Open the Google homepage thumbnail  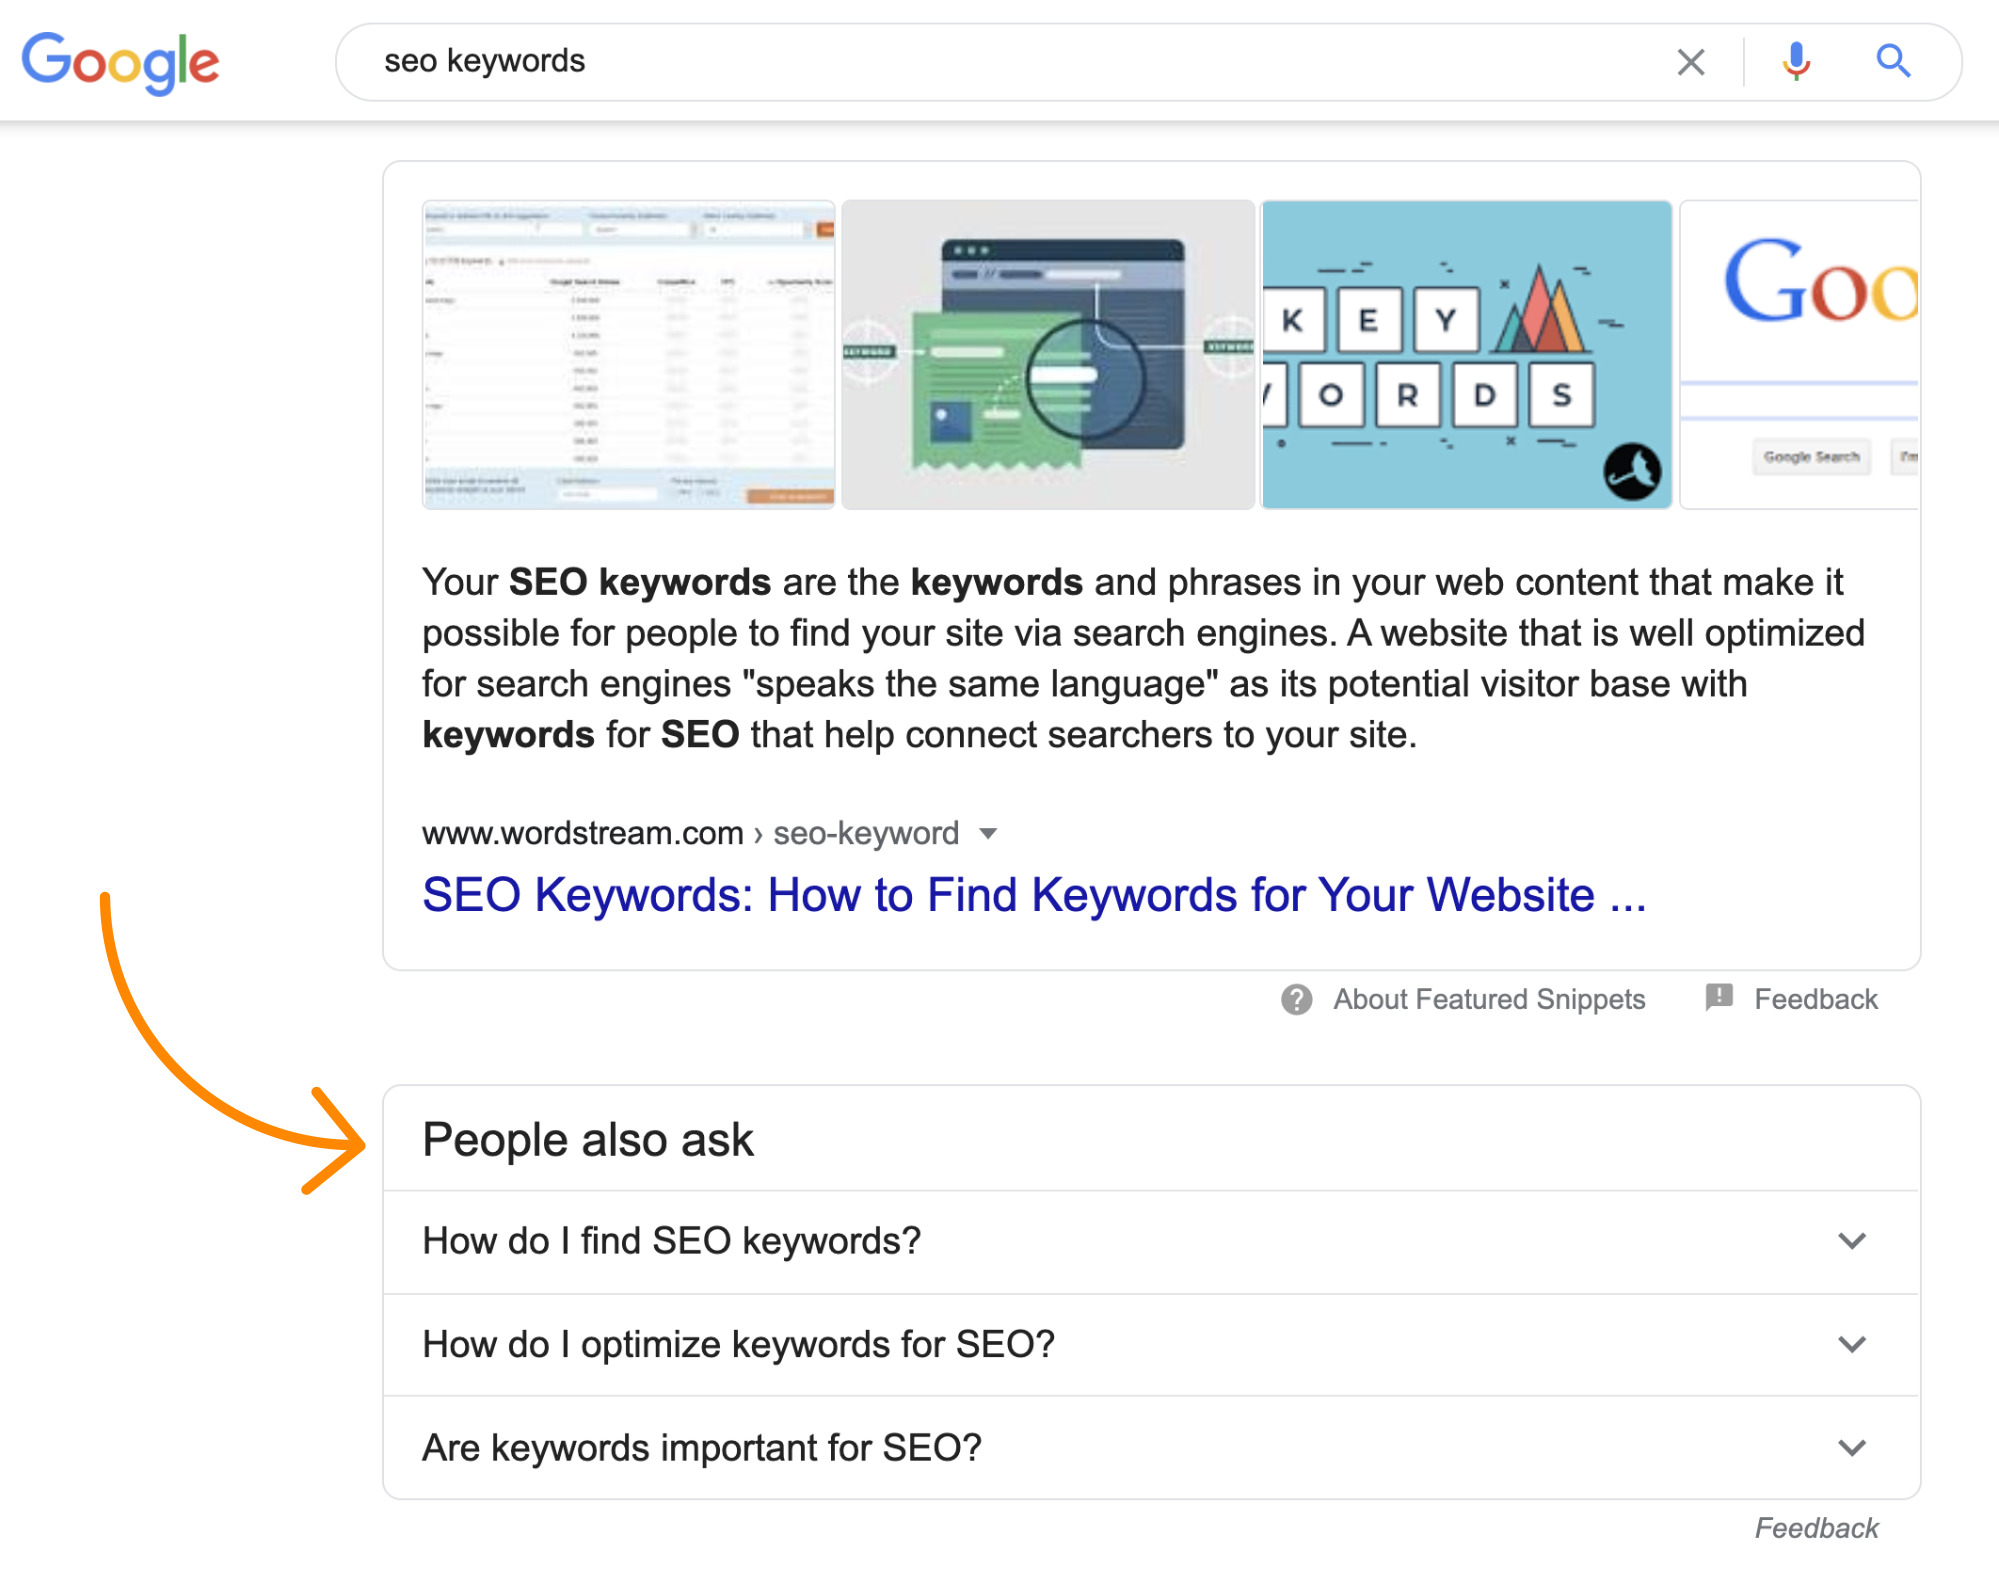[x=1798, y=355]
